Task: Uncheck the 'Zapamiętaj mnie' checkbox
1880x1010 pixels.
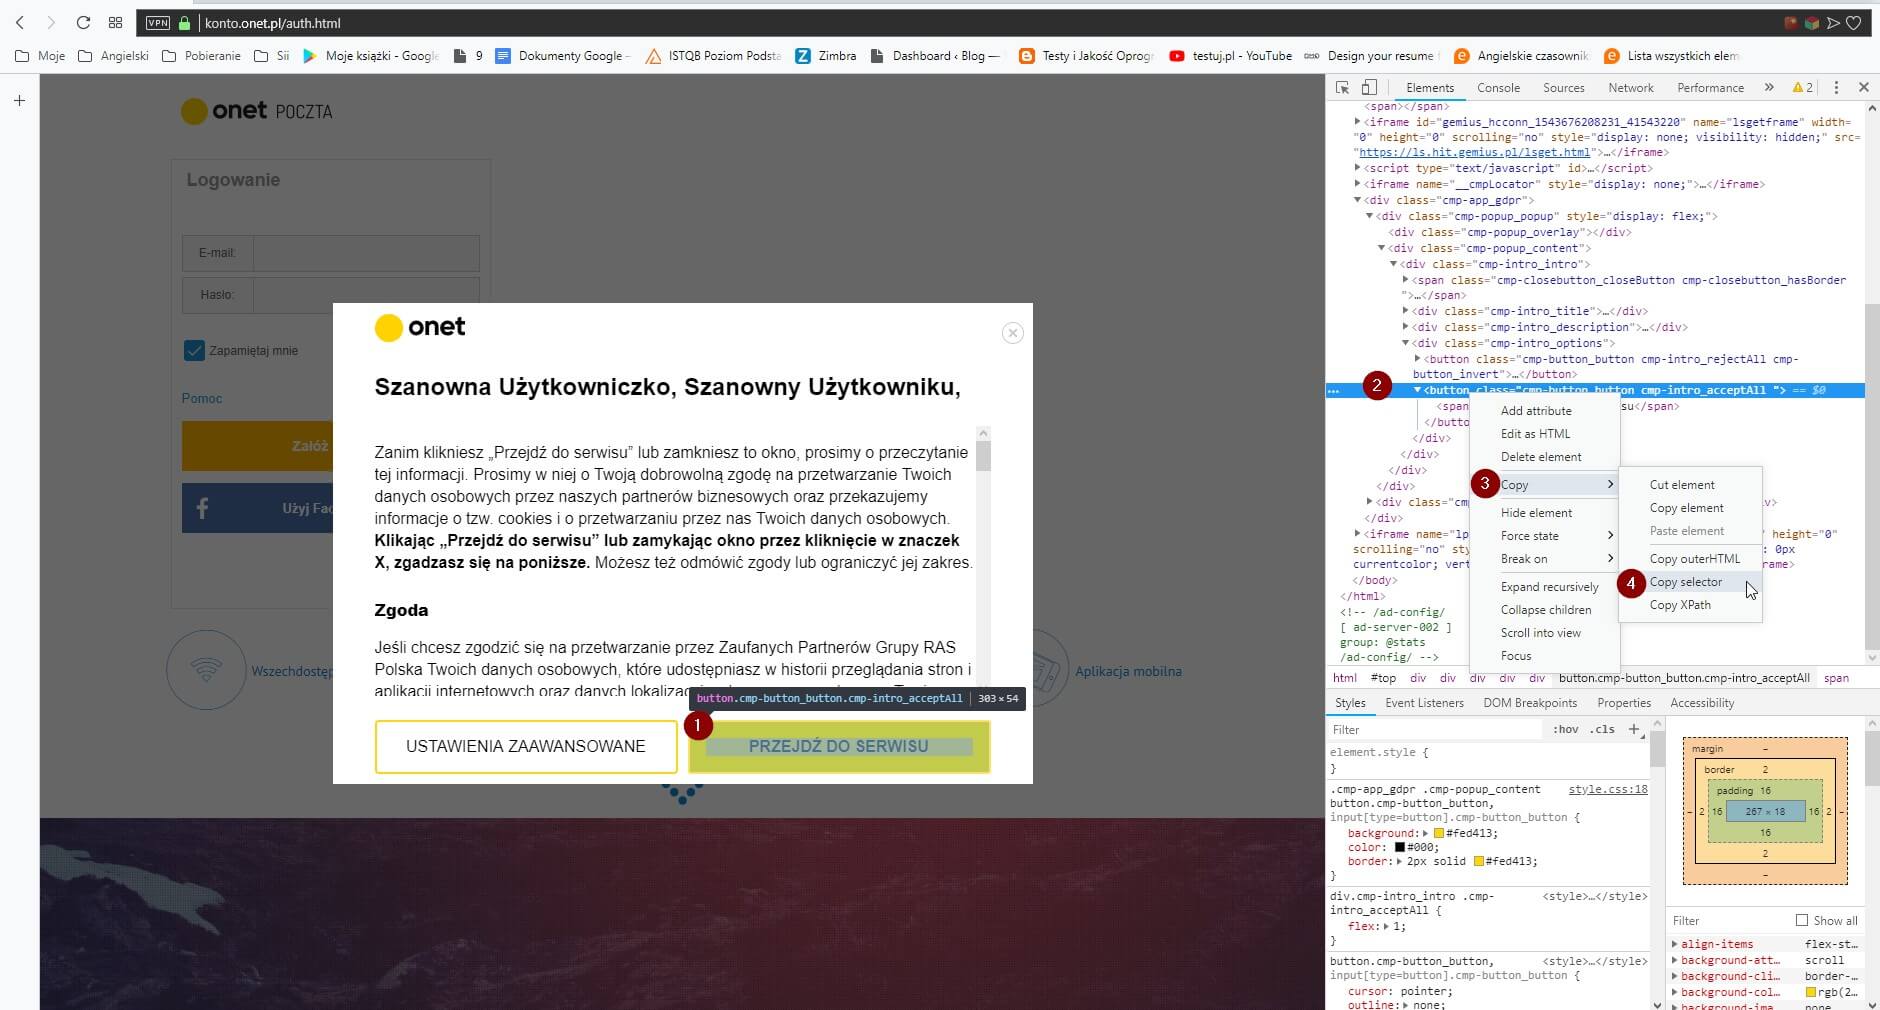Action: click(194, 350)
